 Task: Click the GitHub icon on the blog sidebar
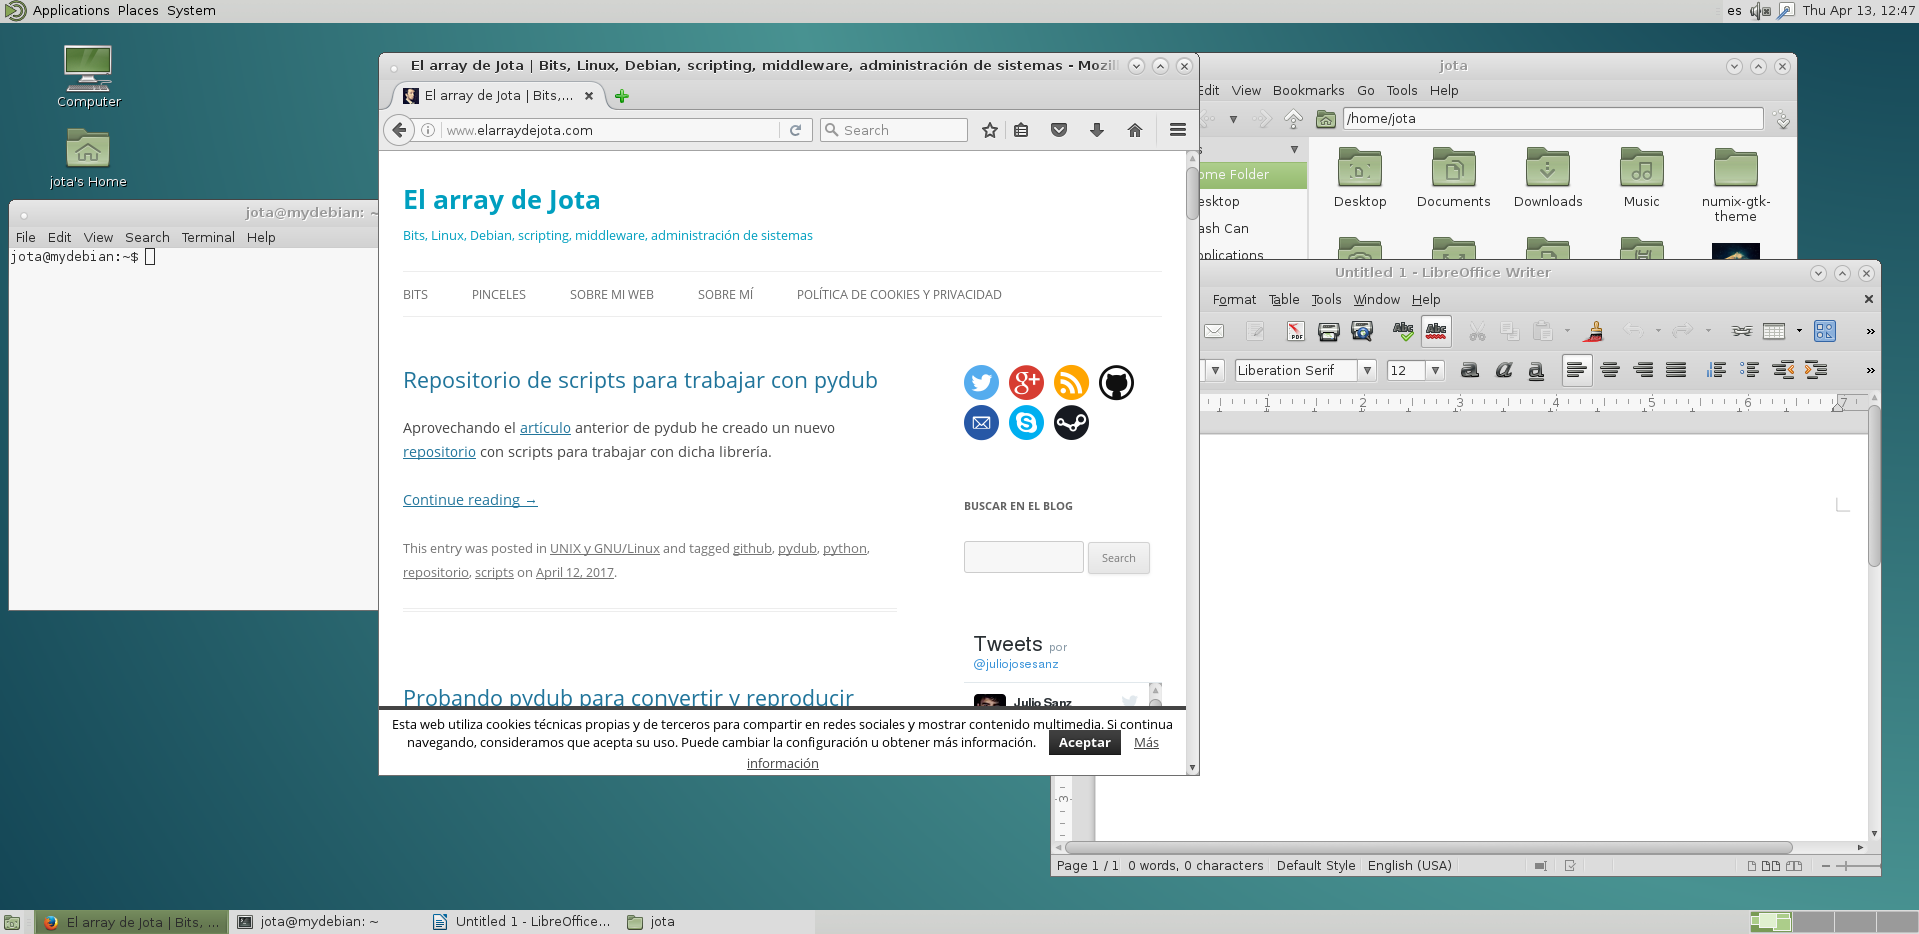pos(1116,382)
